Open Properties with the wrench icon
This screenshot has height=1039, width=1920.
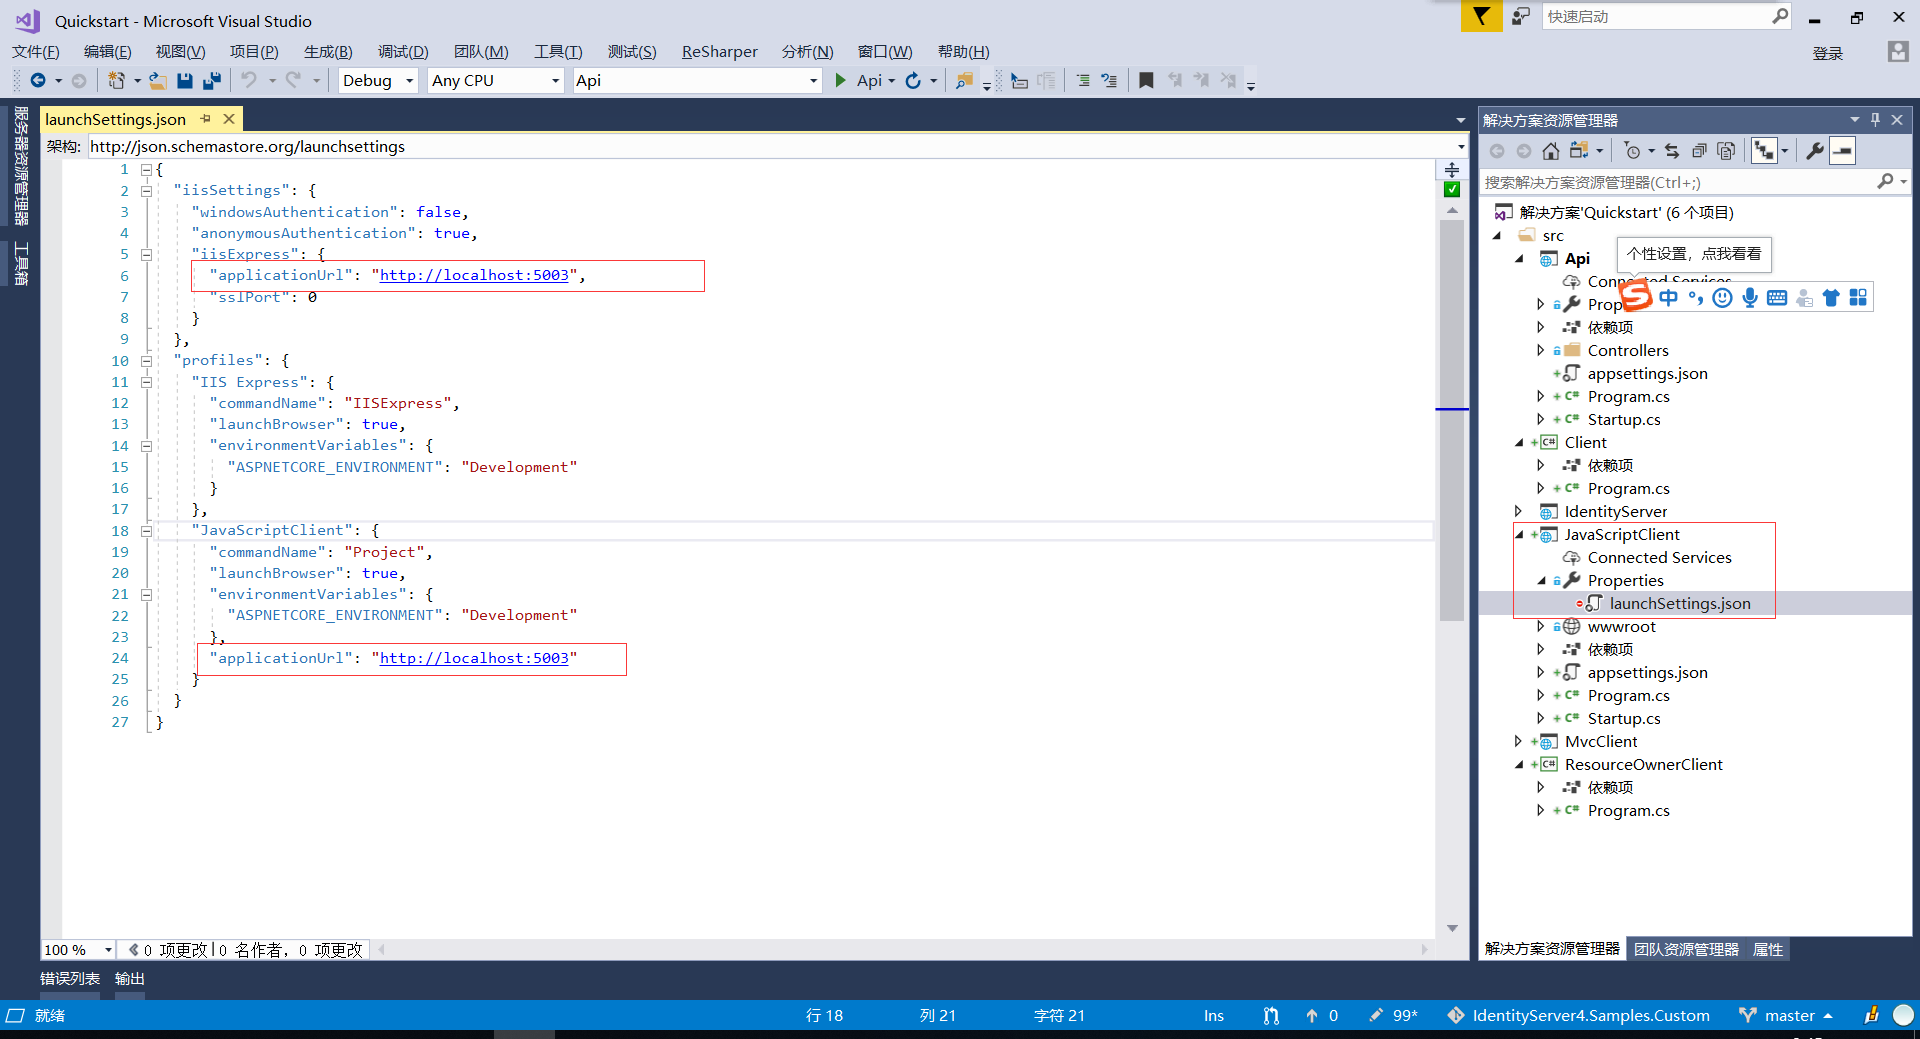(x=1814, y=151)
